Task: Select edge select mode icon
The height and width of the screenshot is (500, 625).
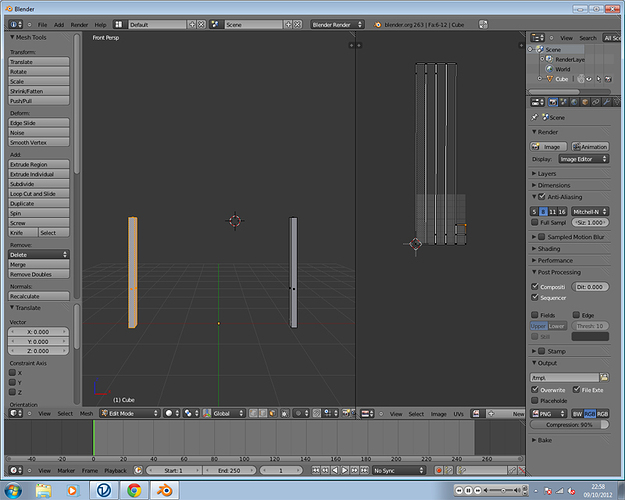Action: 263,413
